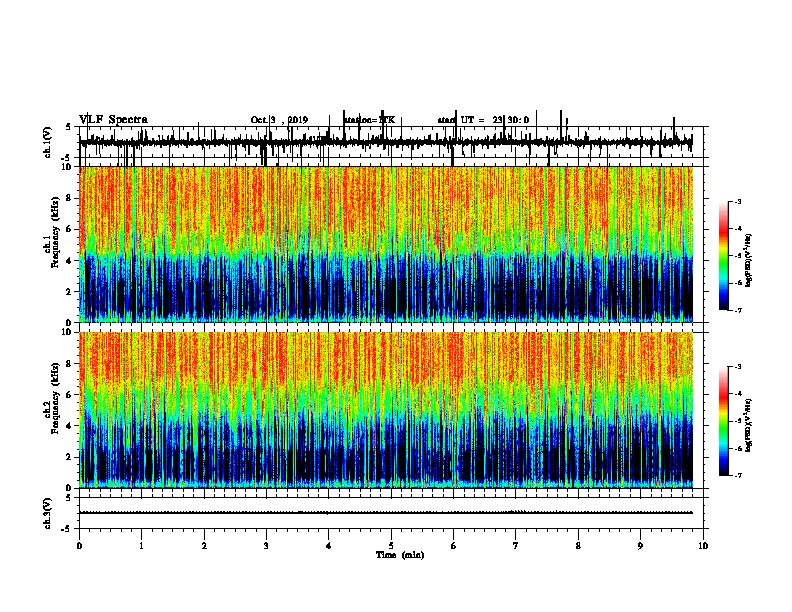This screenshot has width=792, height=612.
Task: Click the ch.2 "Frequency (kHz)" axis label
Action: pos(55,398)
